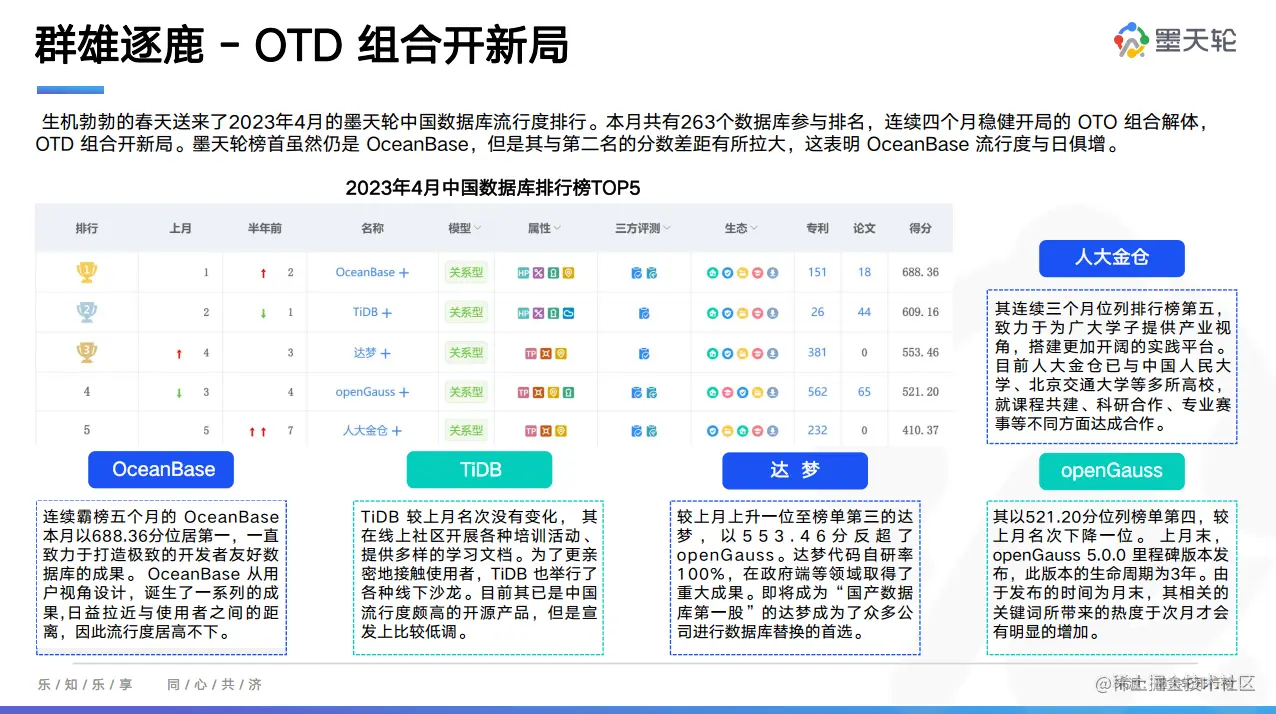
Task: Click the red up arrow in OceanBase row
Action: tap(263, 273)
